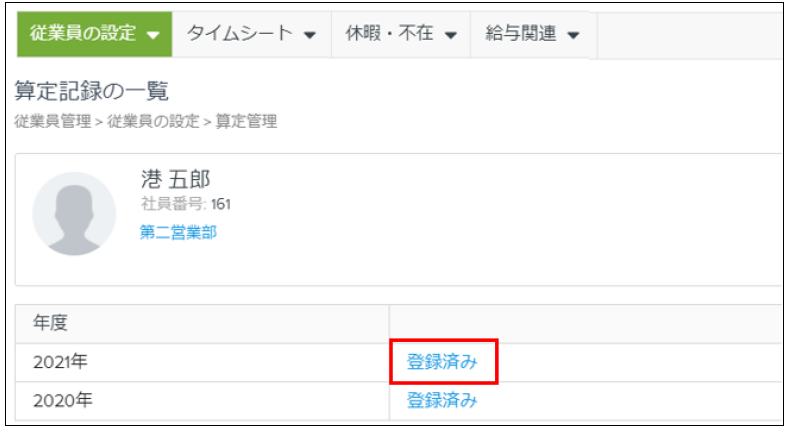The width and height of the screenshot is (788, 432).
Task: Expand the 従業員の設定 dropdown arrow
Action: point(153,35)
